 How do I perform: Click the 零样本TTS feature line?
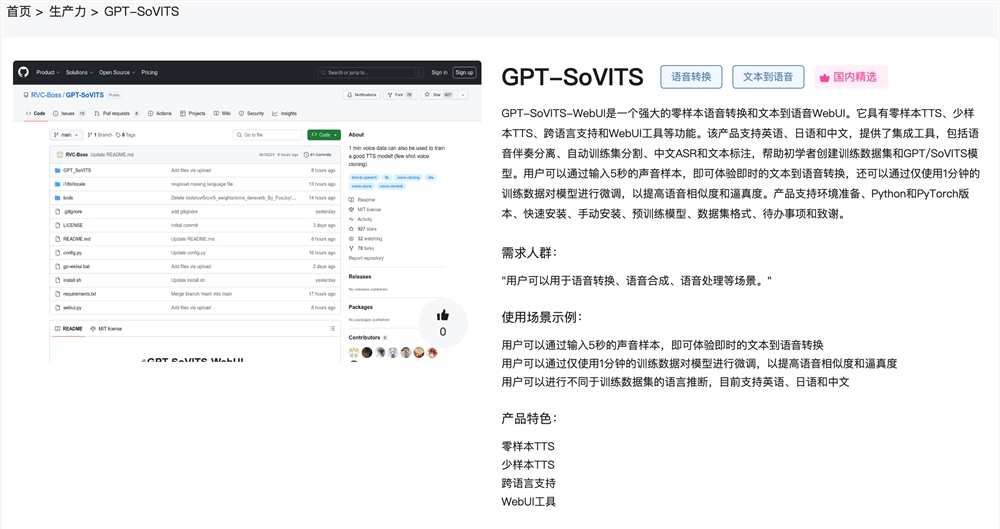[x=528, y=446]
